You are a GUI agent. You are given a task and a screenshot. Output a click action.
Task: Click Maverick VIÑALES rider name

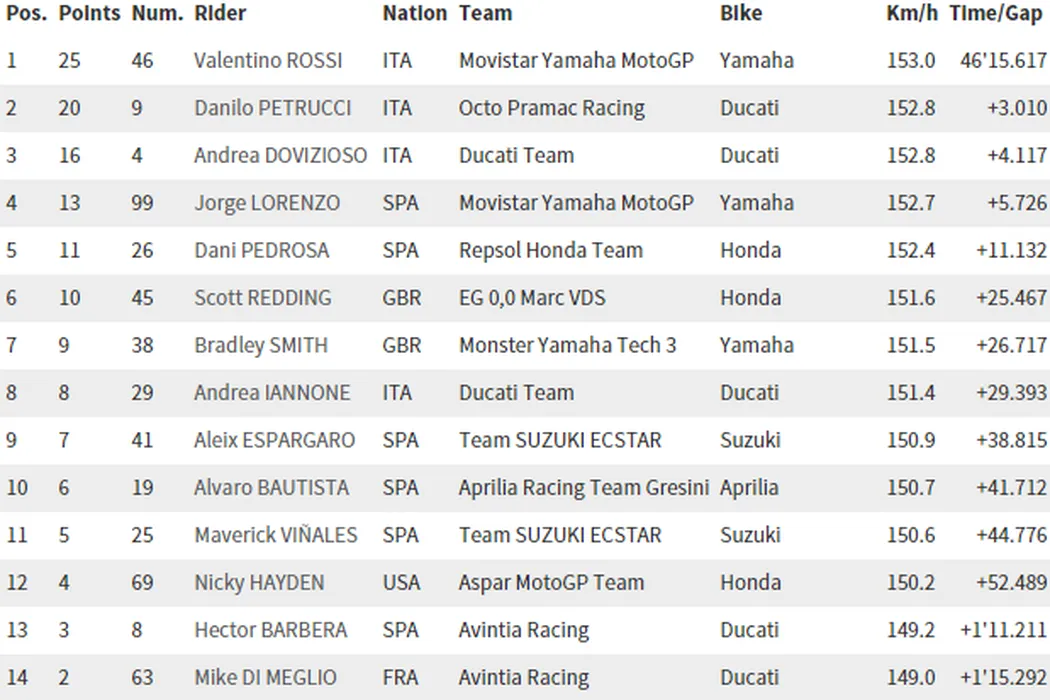275,536
